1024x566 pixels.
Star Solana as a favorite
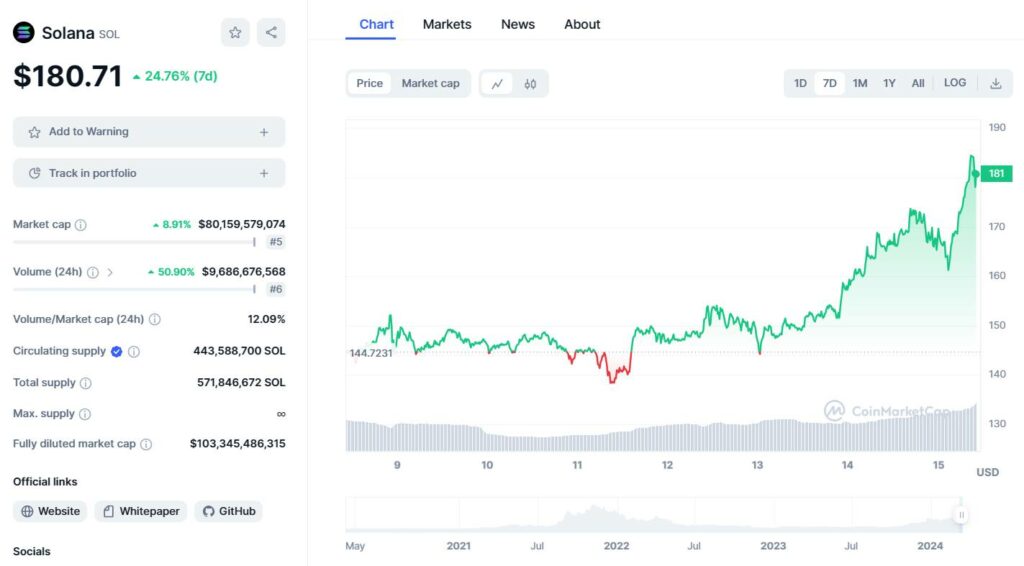tap(235, 33)
